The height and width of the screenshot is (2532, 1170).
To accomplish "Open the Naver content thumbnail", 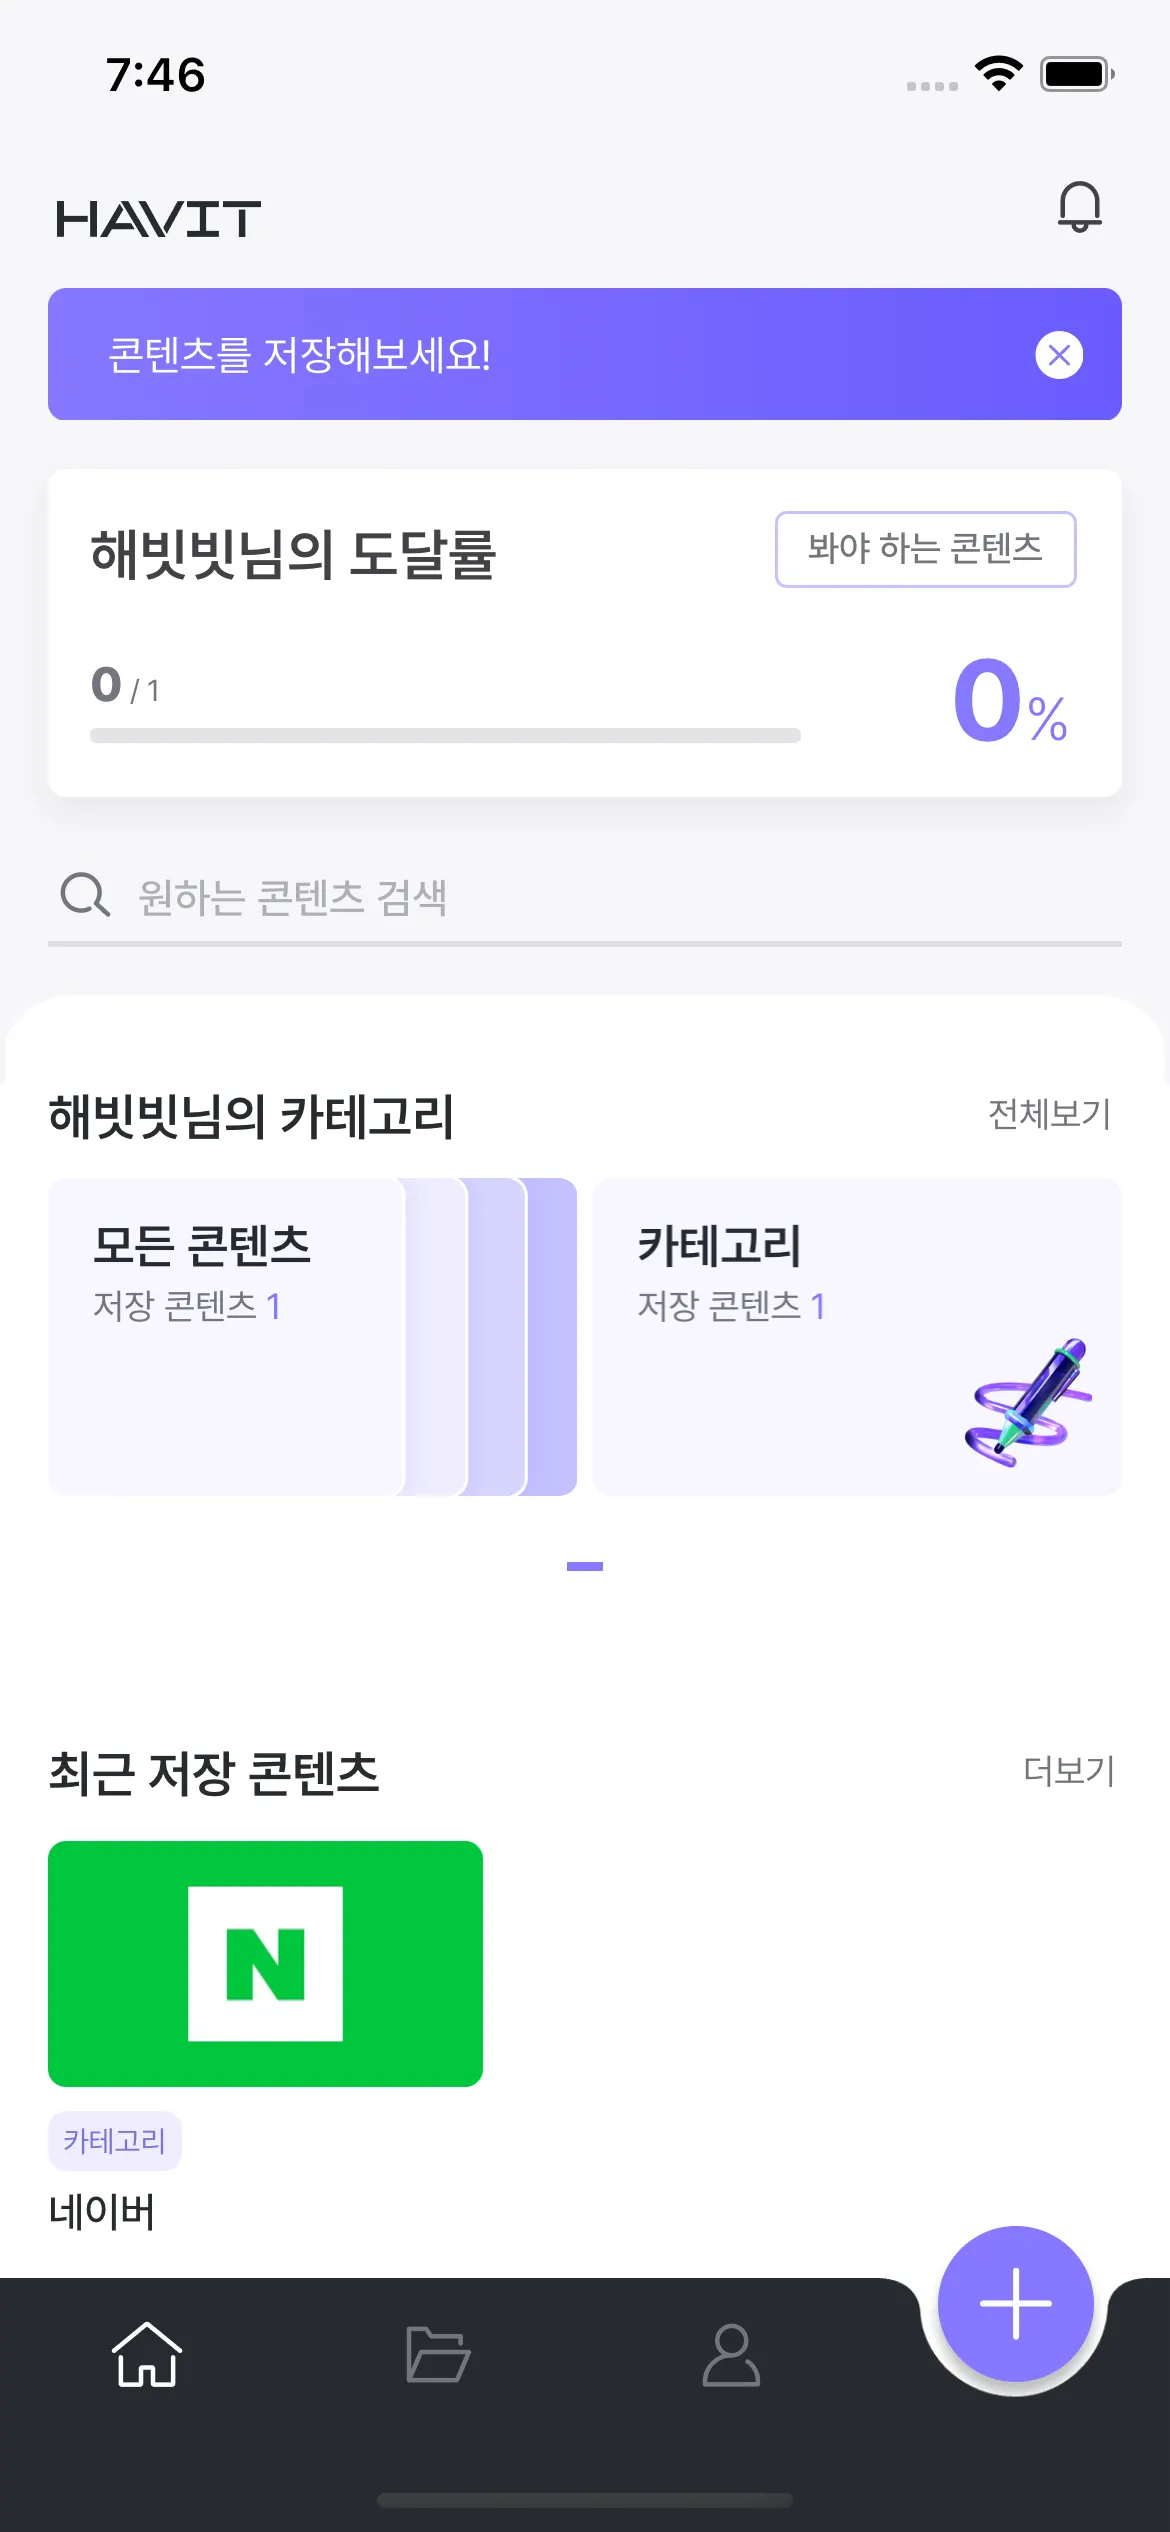I will [265, 1963].
